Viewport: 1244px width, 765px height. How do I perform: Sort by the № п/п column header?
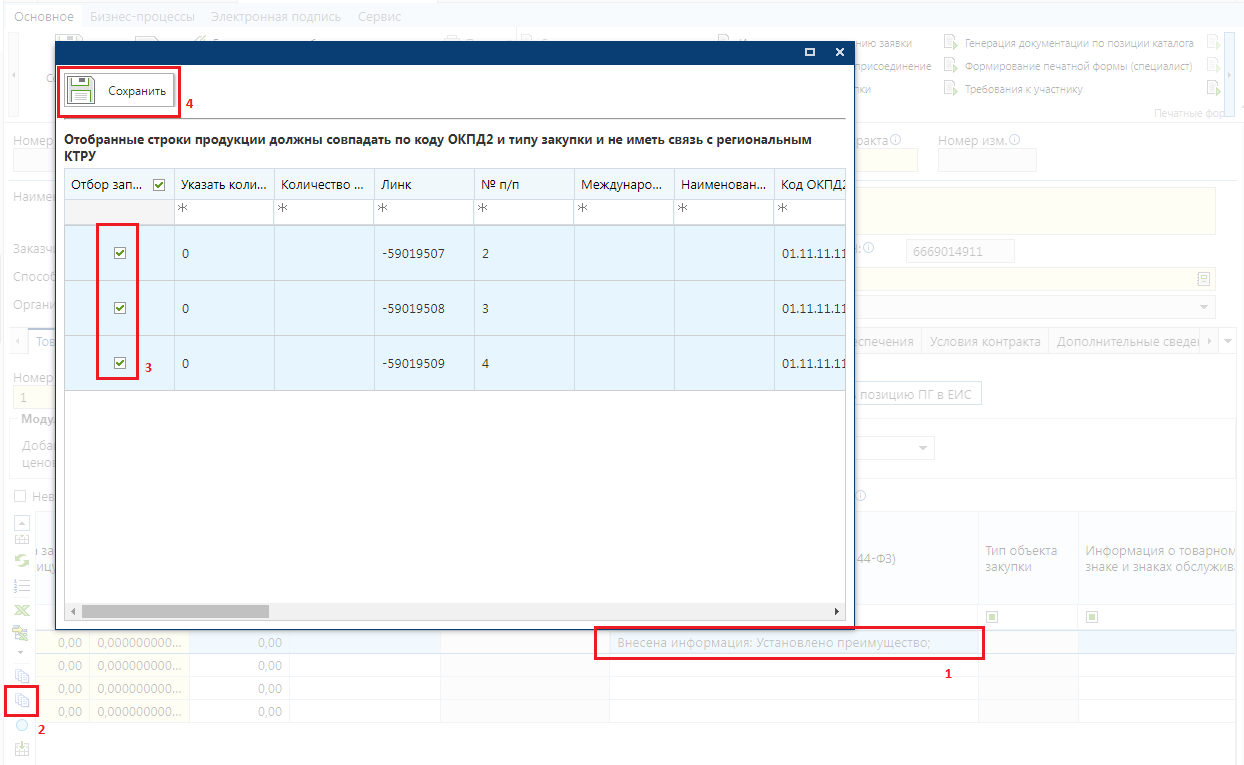pos(524,185)
